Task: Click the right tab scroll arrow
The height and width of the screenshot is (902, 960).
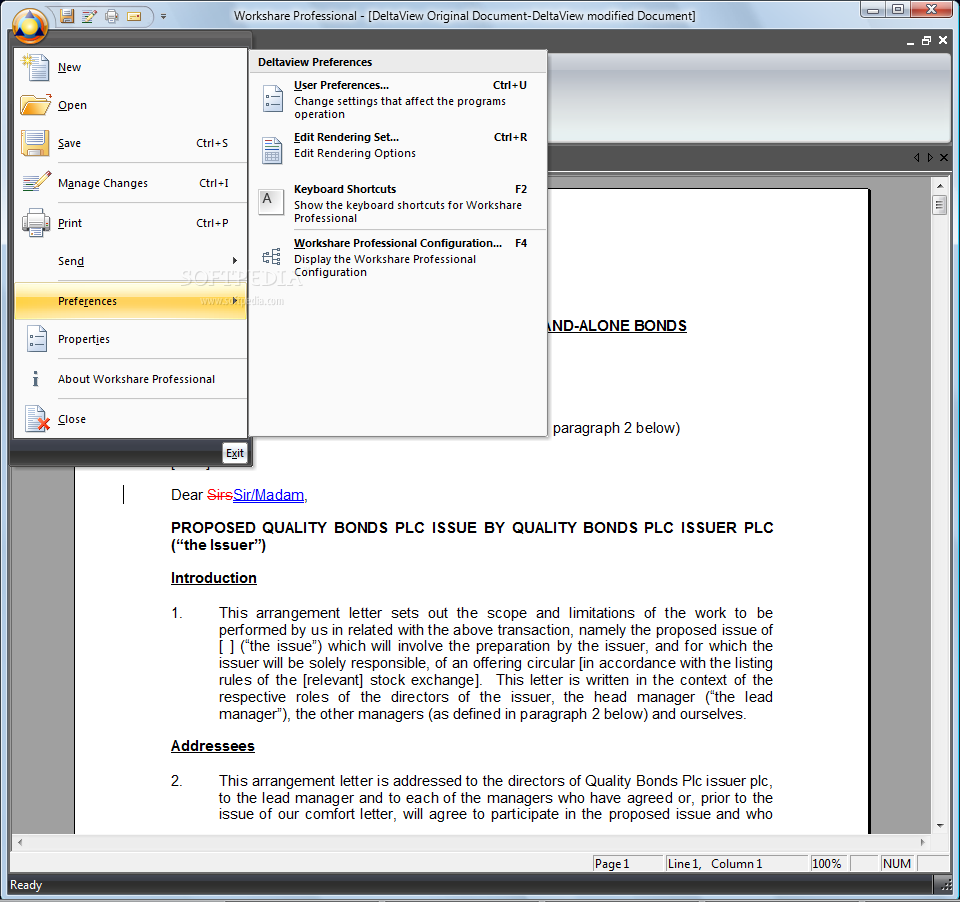Action: pos(930,157)
